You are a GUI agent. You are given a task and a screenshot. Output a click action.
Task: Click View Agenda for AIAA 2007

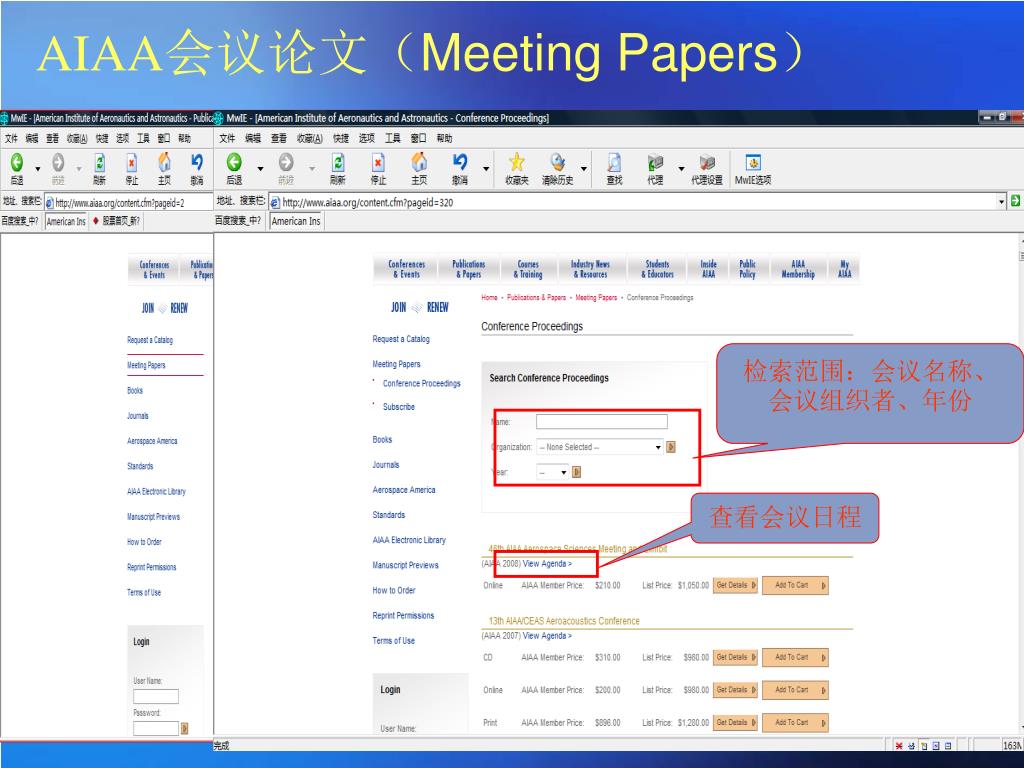pos(547,635)
